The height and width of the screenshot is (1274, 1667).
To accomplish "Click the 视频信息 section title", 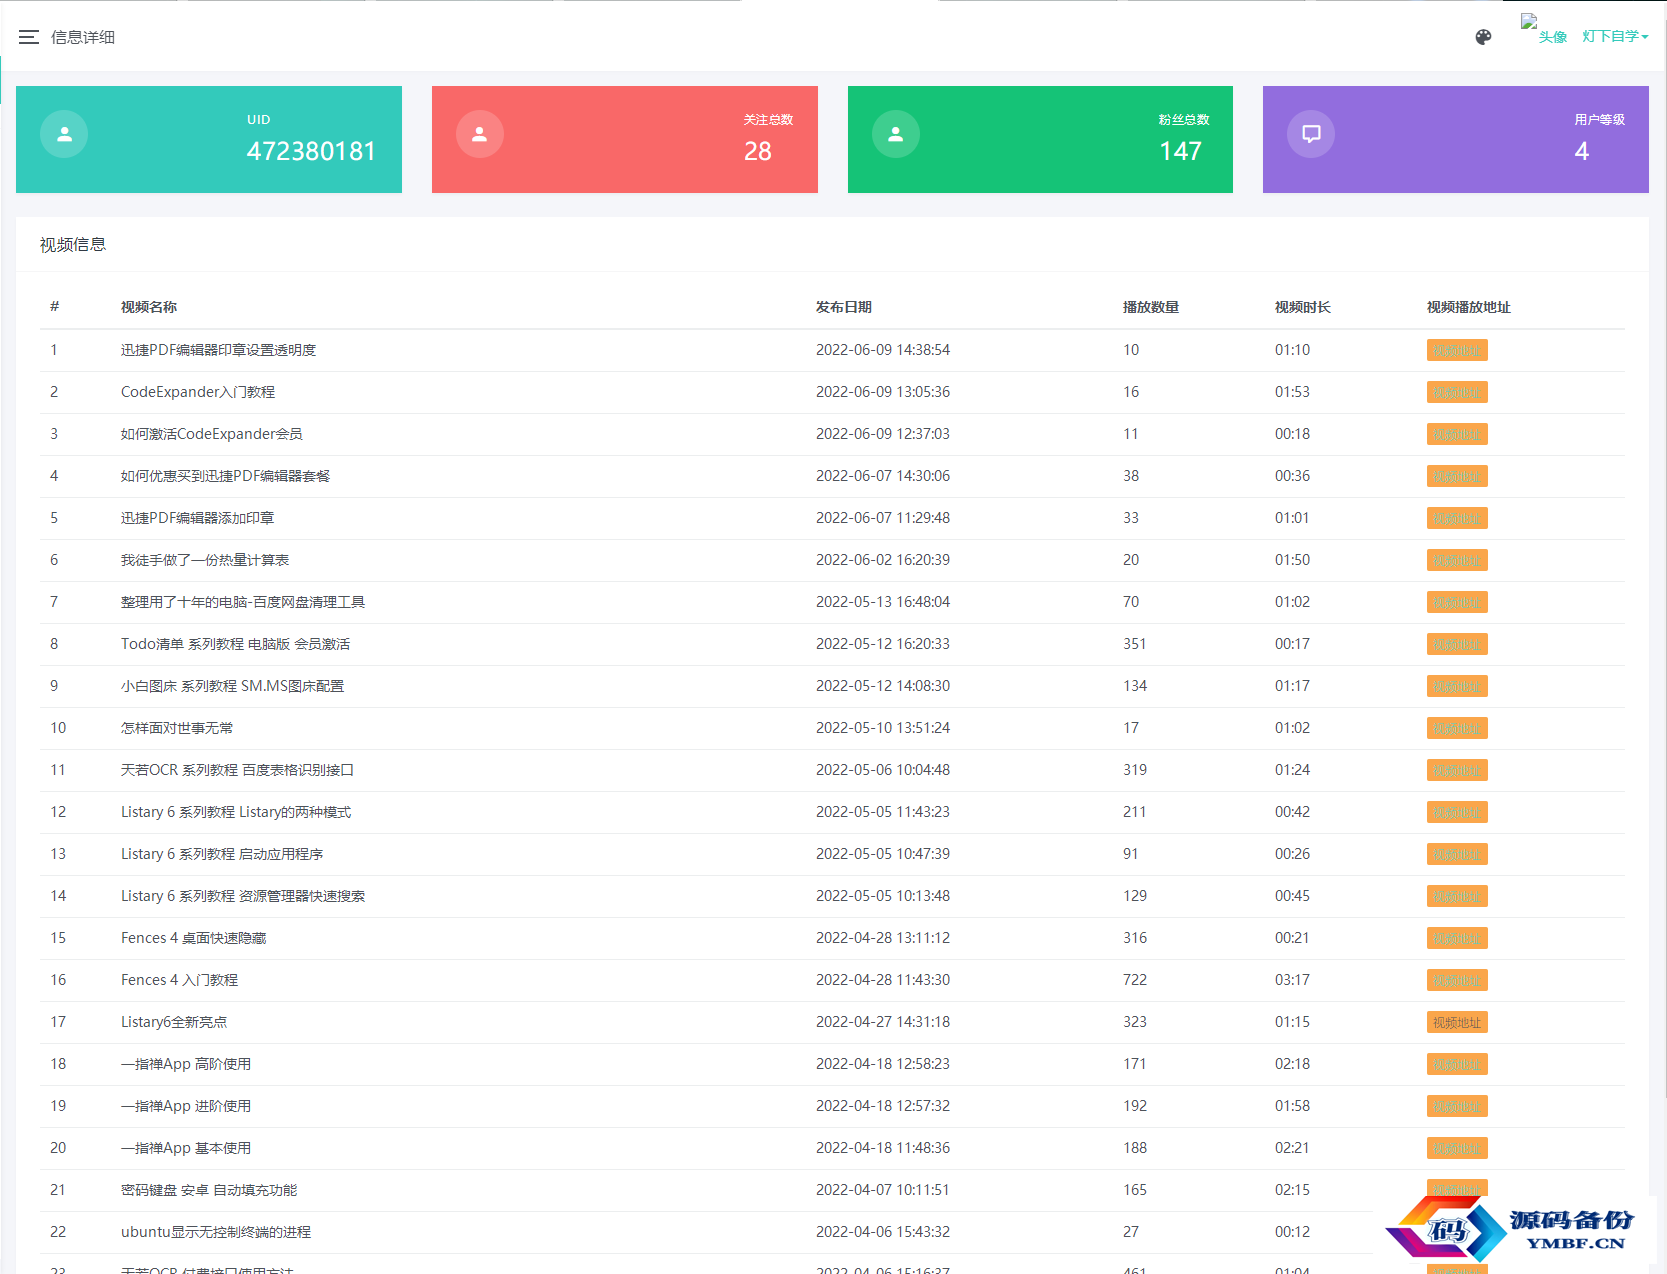I will pos(73,244).
